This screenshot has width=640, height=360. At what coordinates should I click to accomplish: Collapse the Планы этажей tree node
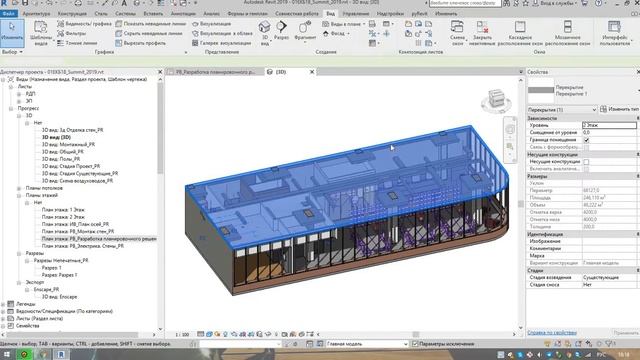pos(19,196)
